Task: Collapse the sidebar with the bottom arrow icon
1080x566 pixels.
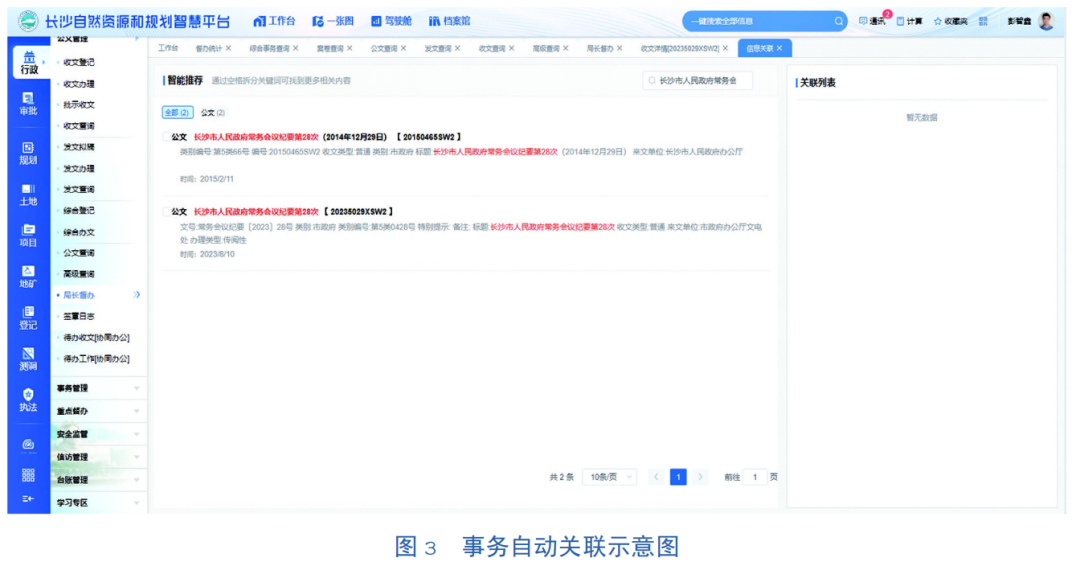Action: [x=28, y=499]
